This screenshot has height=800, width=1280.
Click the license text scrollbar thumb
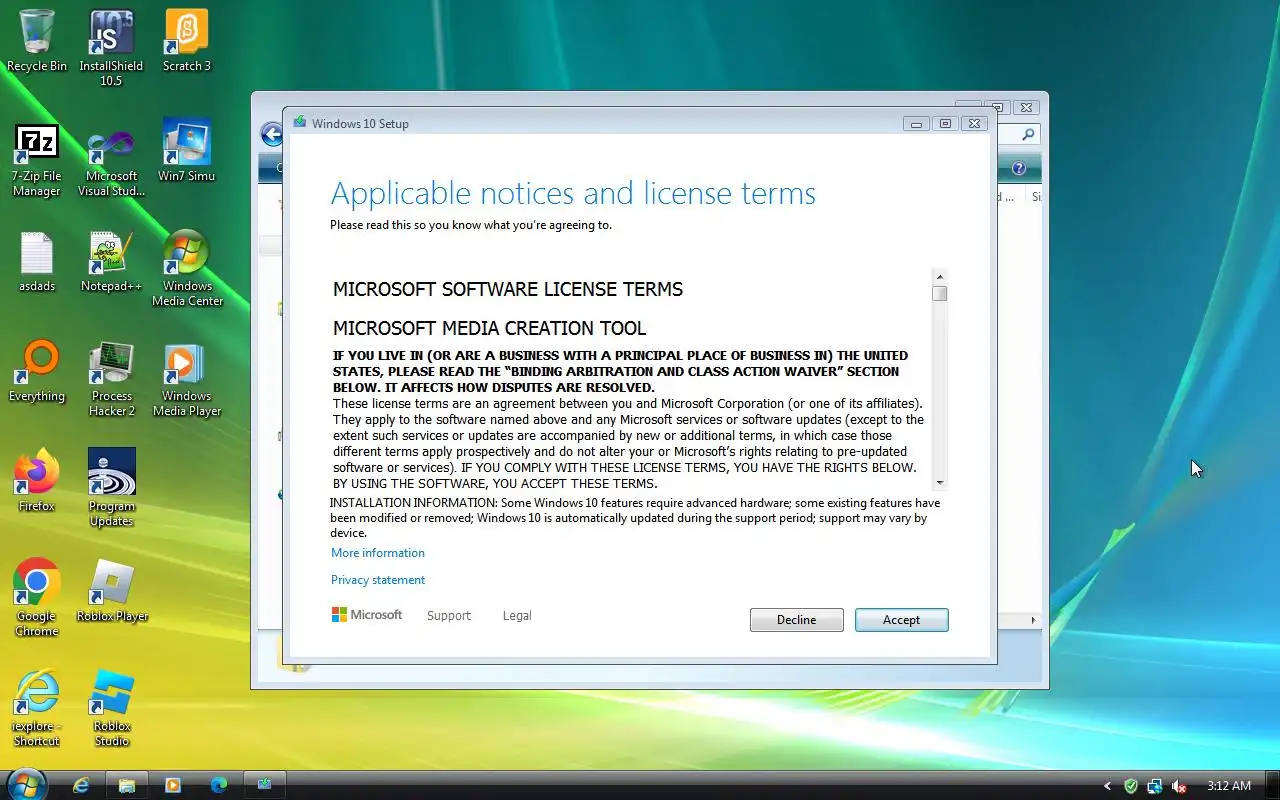939,294
